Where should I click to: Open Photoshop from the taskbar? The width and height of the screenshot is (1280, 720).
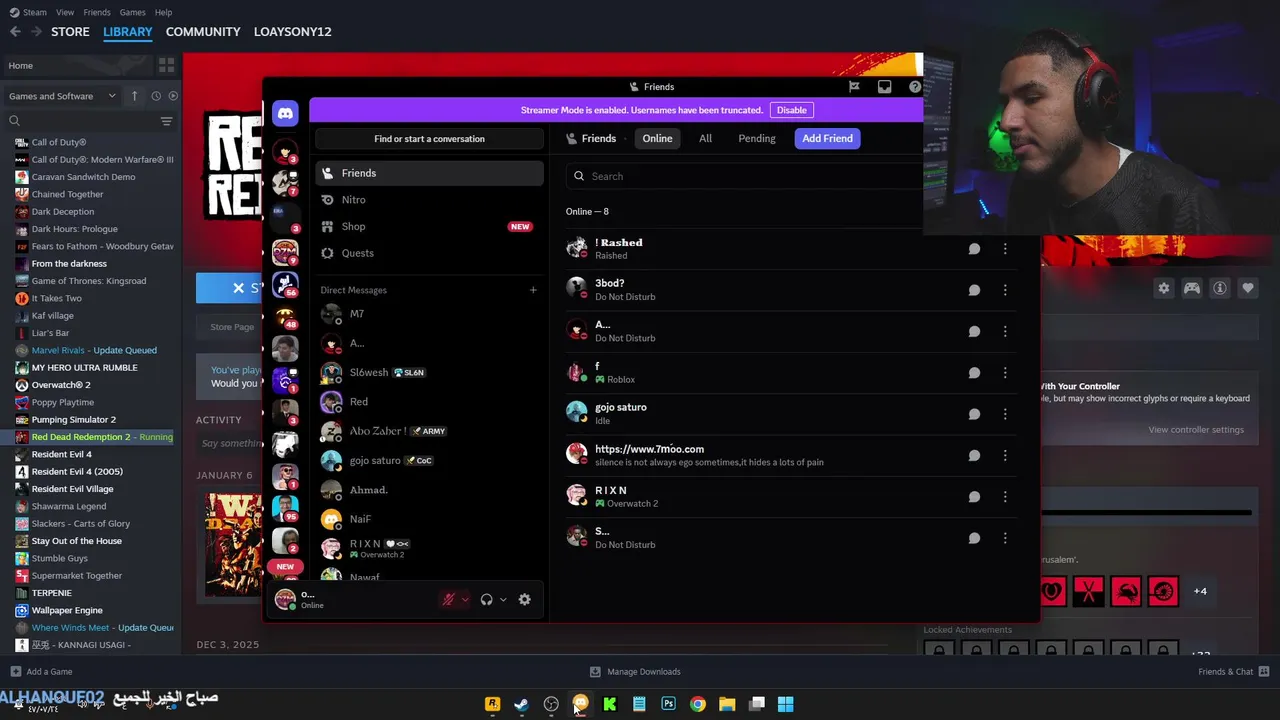tap(668, 704)
